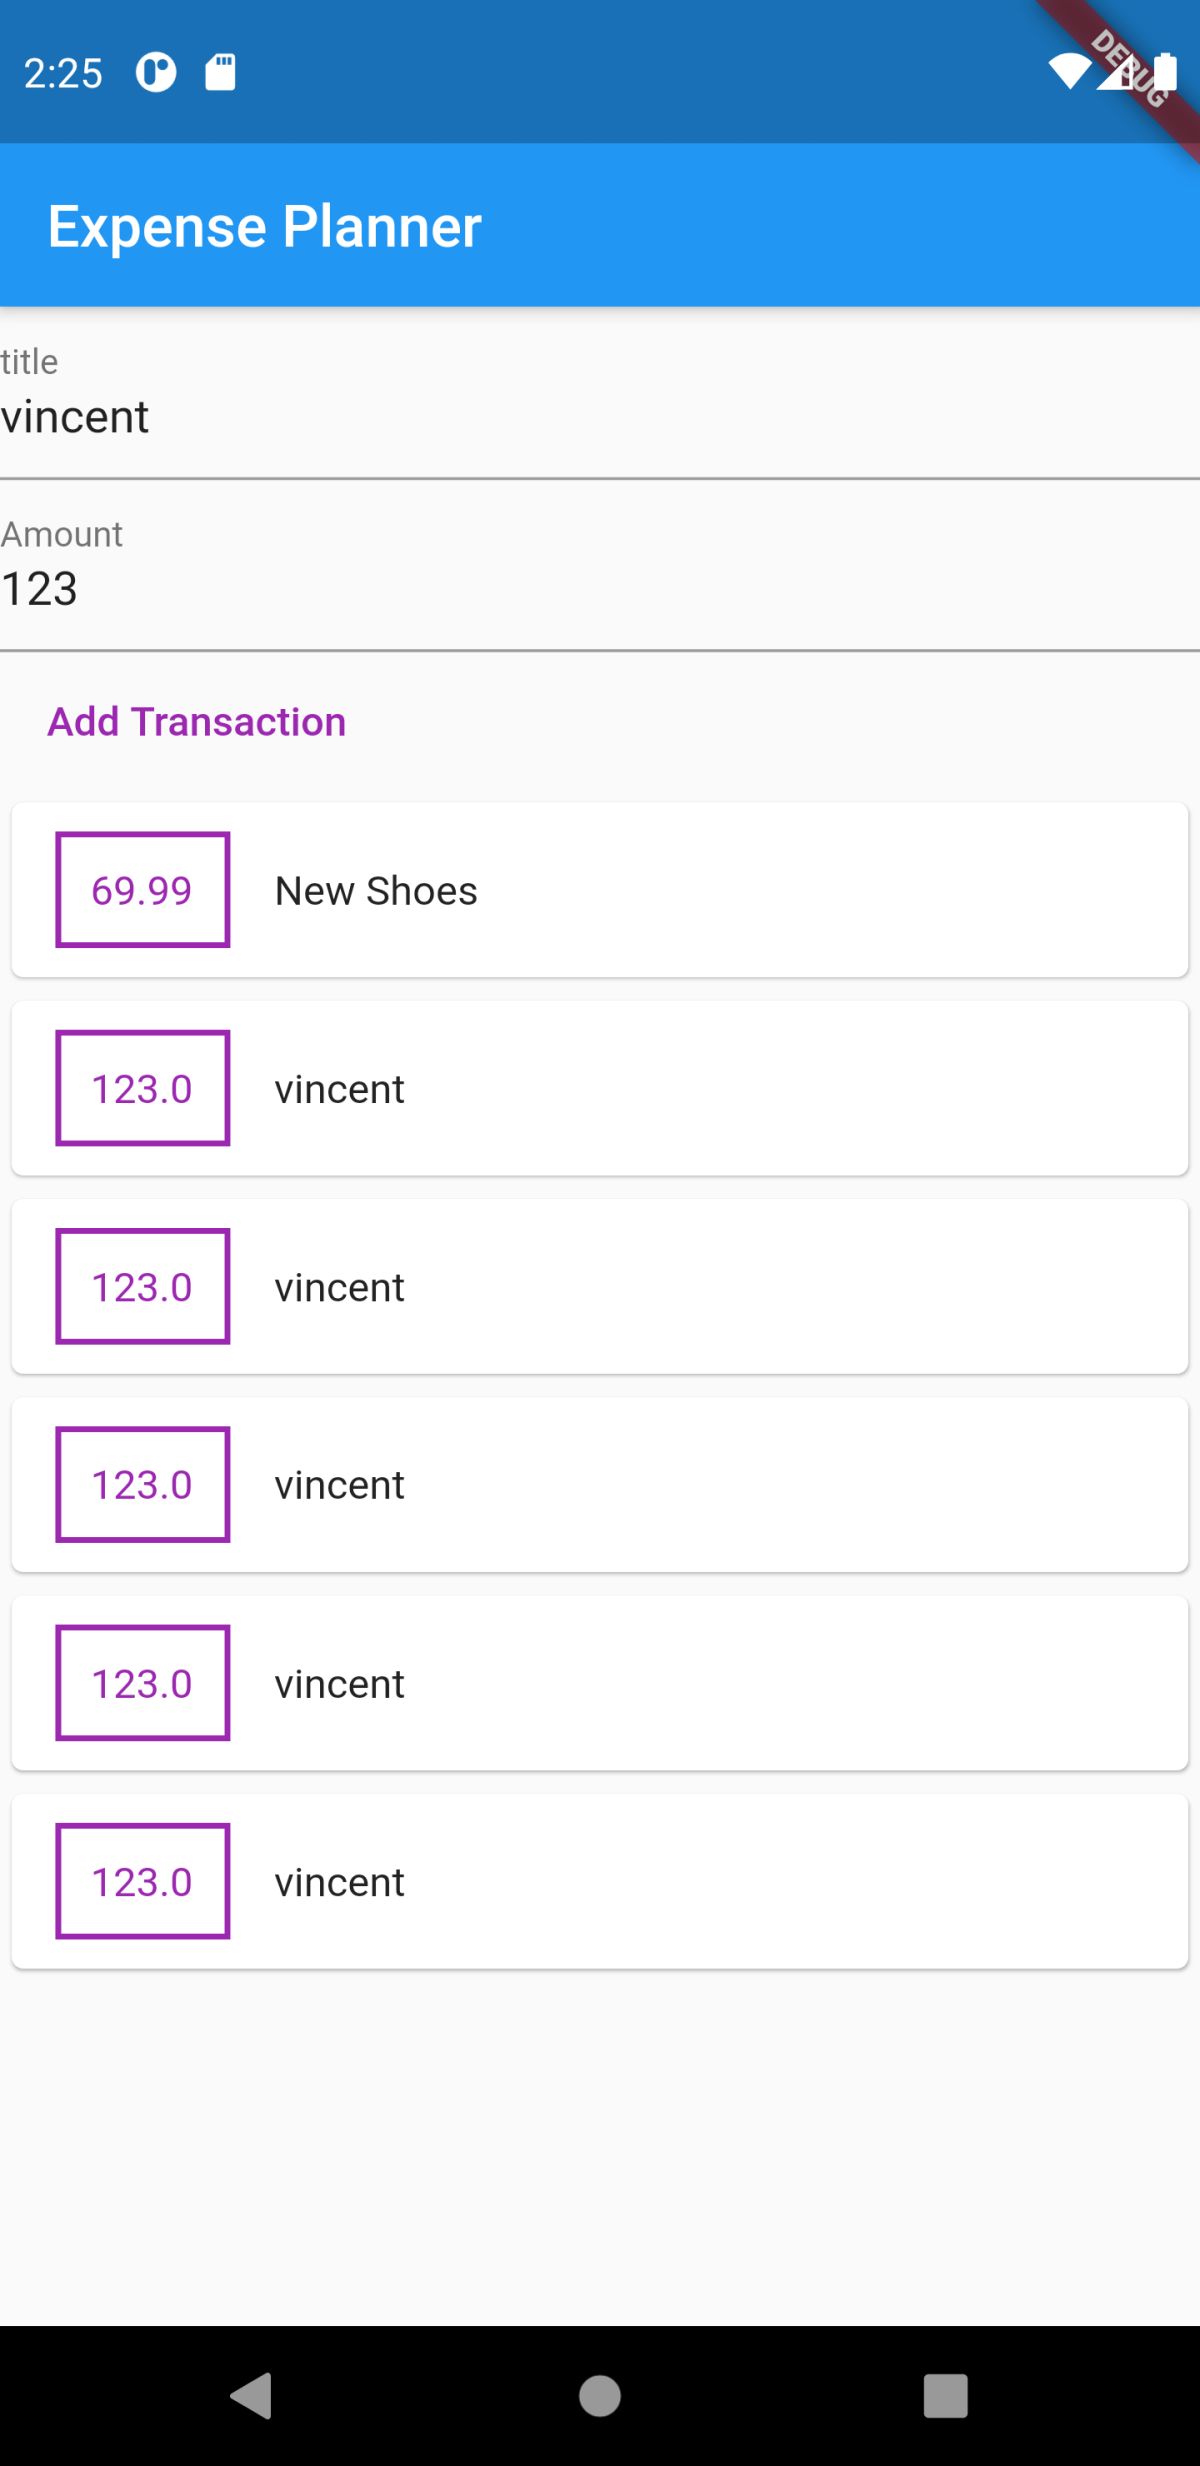Open recent apps with the square button

click(x=945, y=2395)
